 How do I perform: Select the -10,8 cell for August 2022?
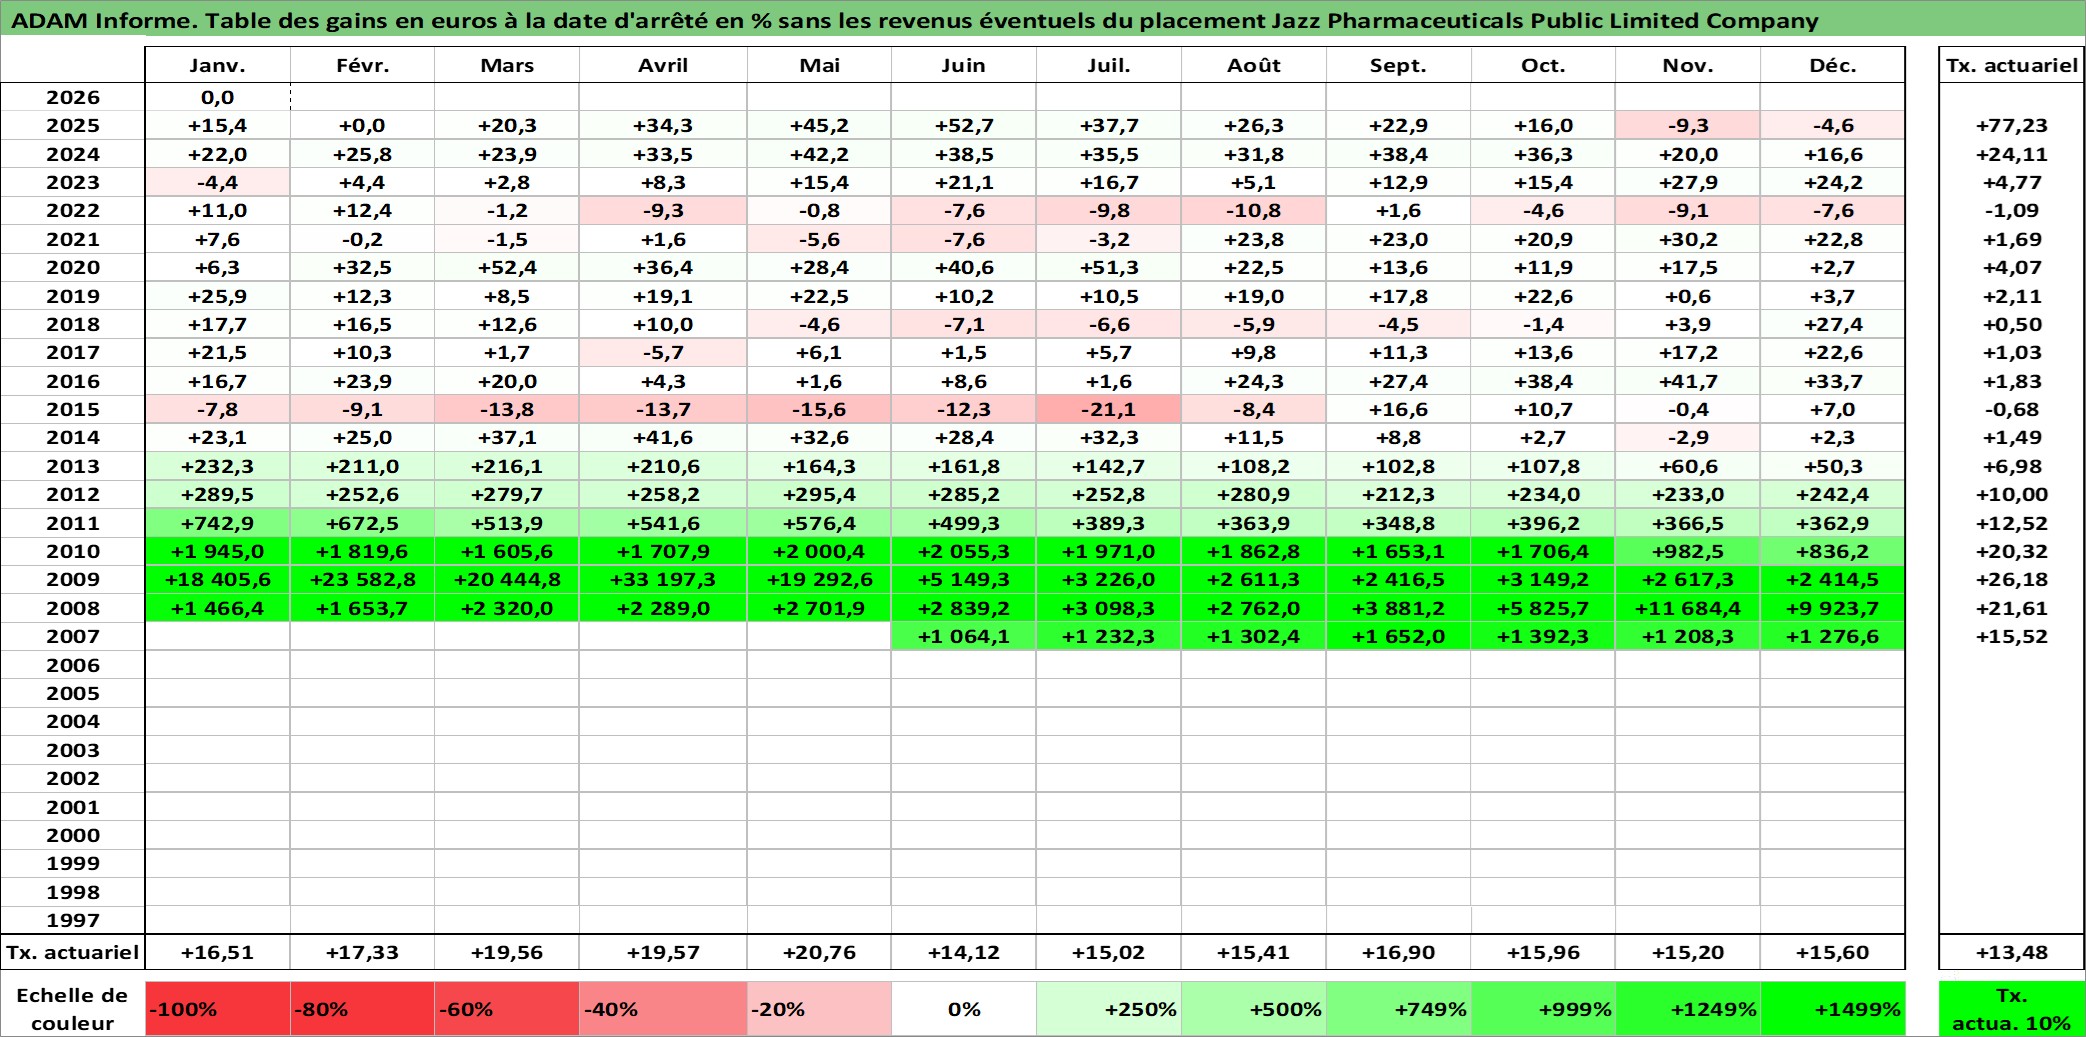(x=1254, y=210)
